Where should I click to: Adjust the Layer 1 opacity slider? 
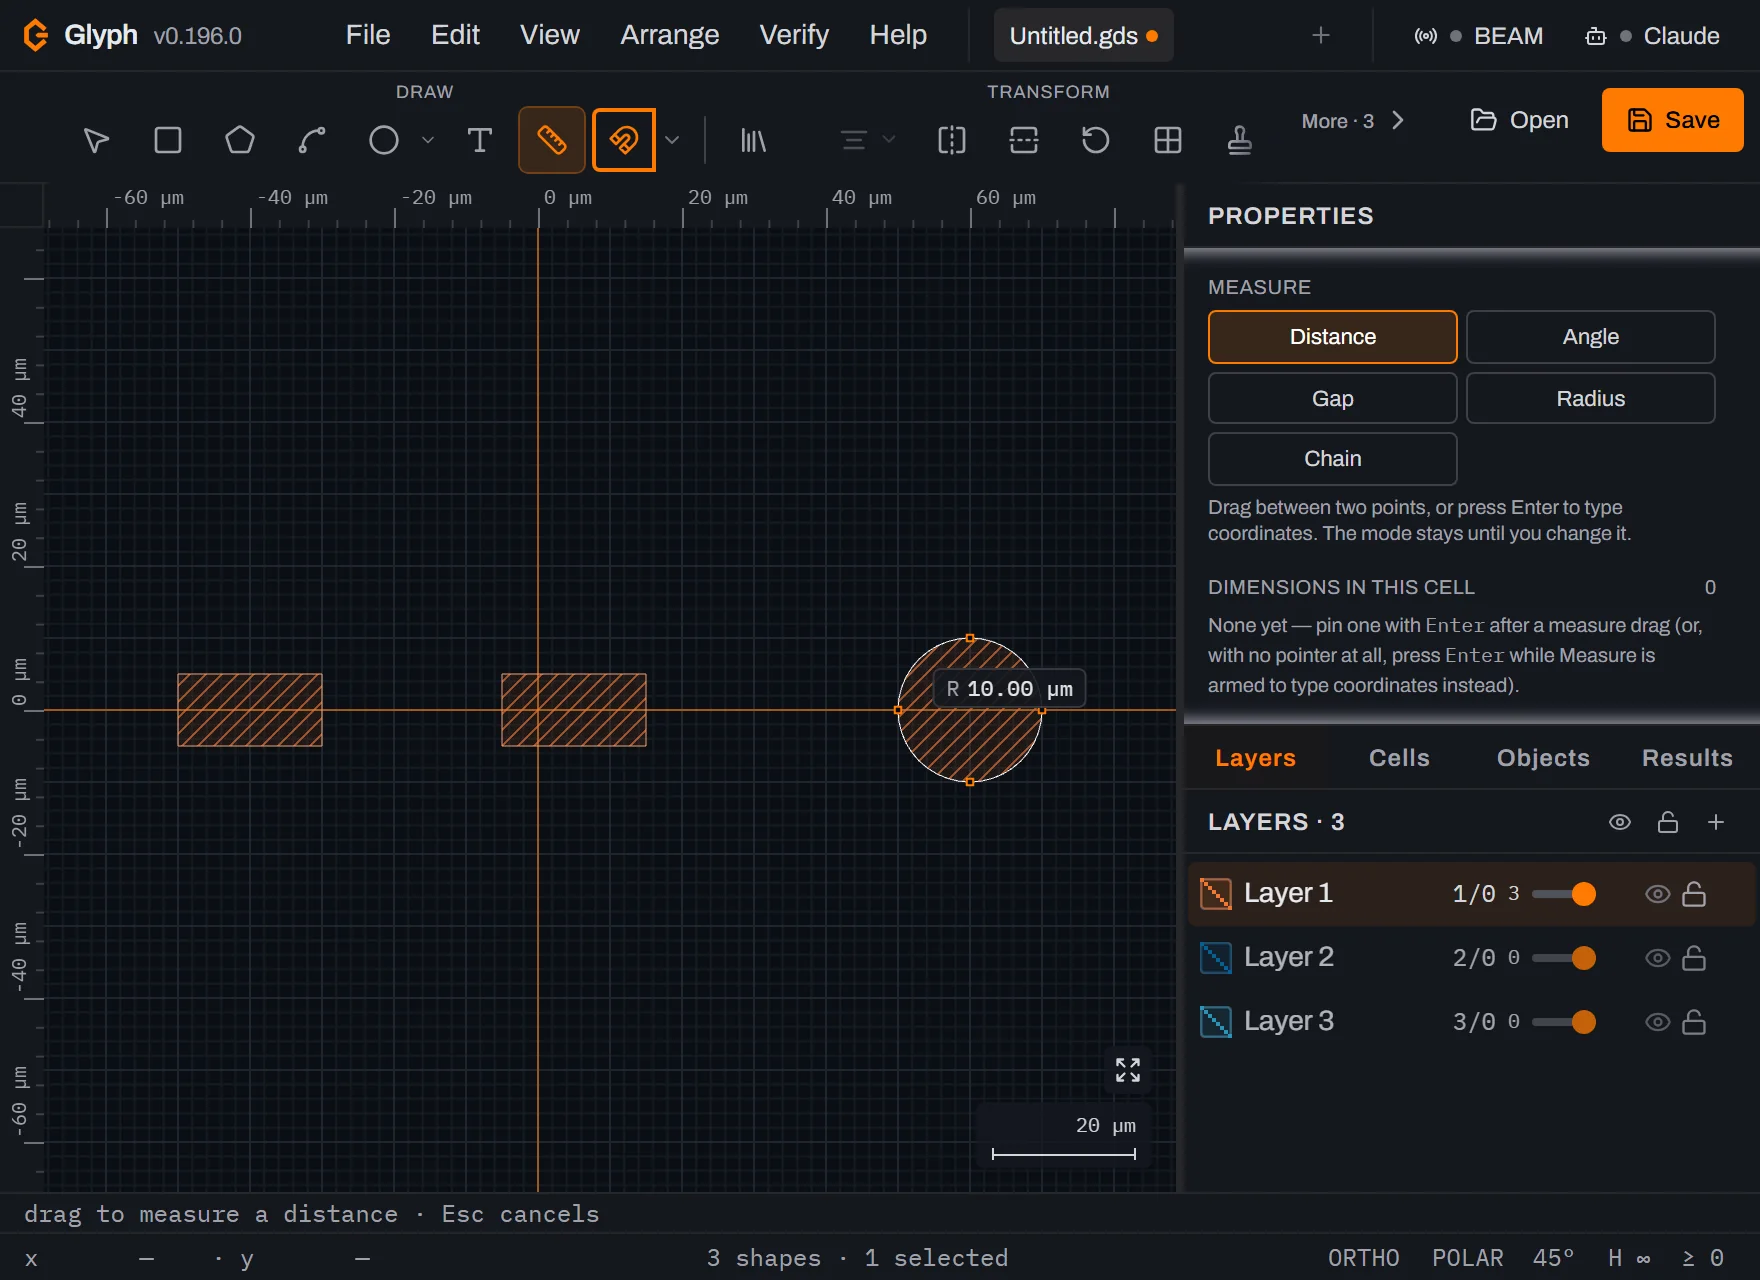click(1563, 894)
